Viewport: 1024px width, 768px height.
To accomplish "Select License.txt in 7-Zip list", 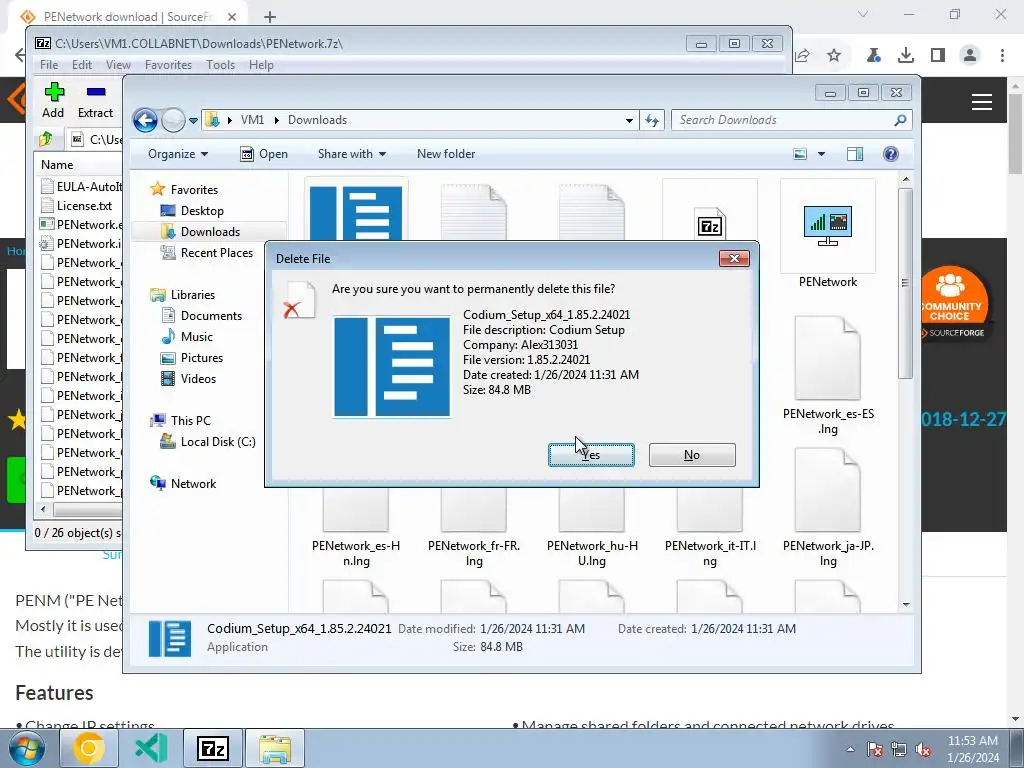I will (84, 206).
